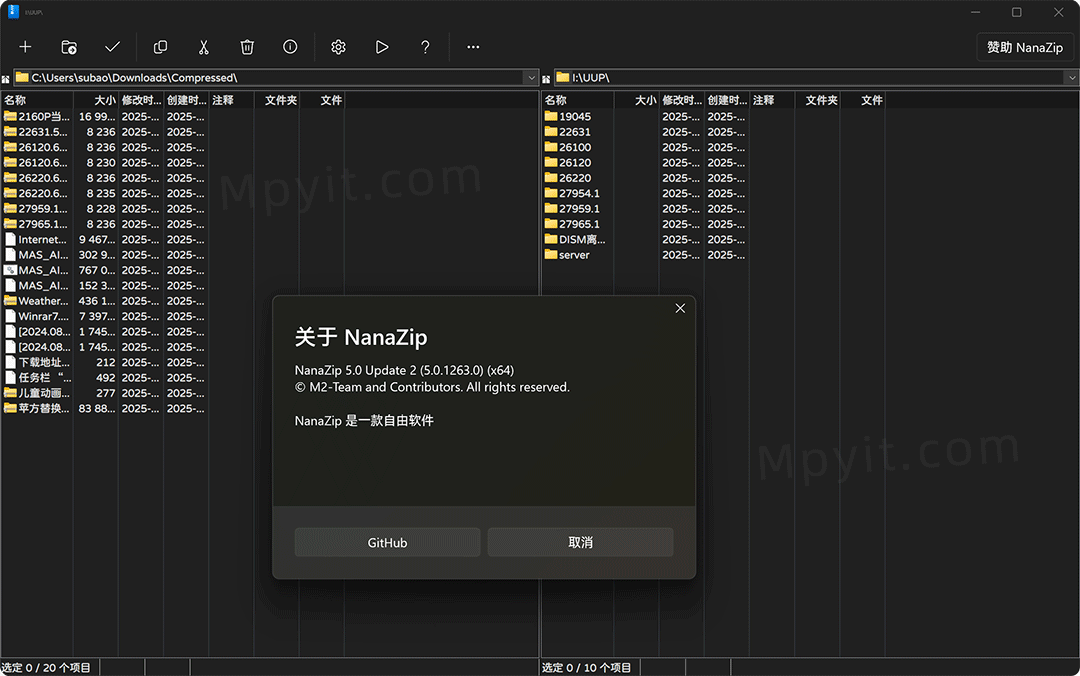Minimize the NanaZip window
Screen dimensions: 1080x676
pos(975,12)
